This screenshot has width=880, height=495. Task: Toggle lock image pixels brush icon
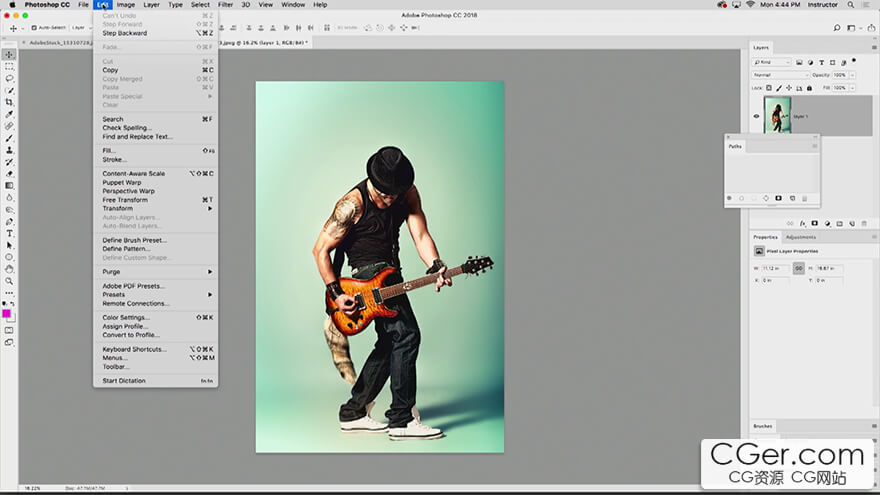click(x=779, y=88)
